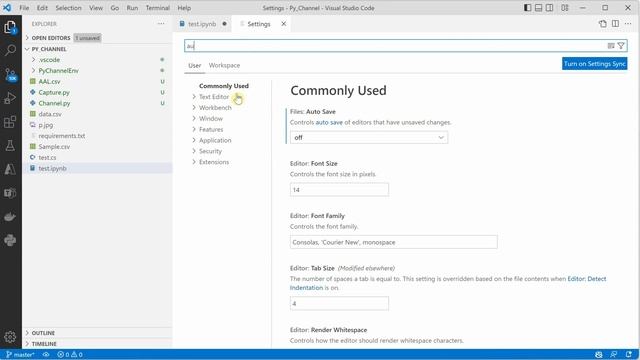Toggle secondary side bar layout icon
This screenshot has height=360, width=640.
[x=549, y=8]
